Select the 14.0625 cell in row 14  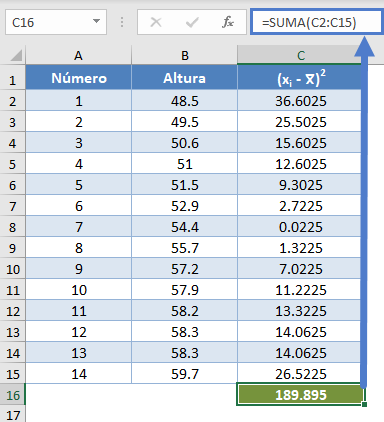click(x=299, y=353)
